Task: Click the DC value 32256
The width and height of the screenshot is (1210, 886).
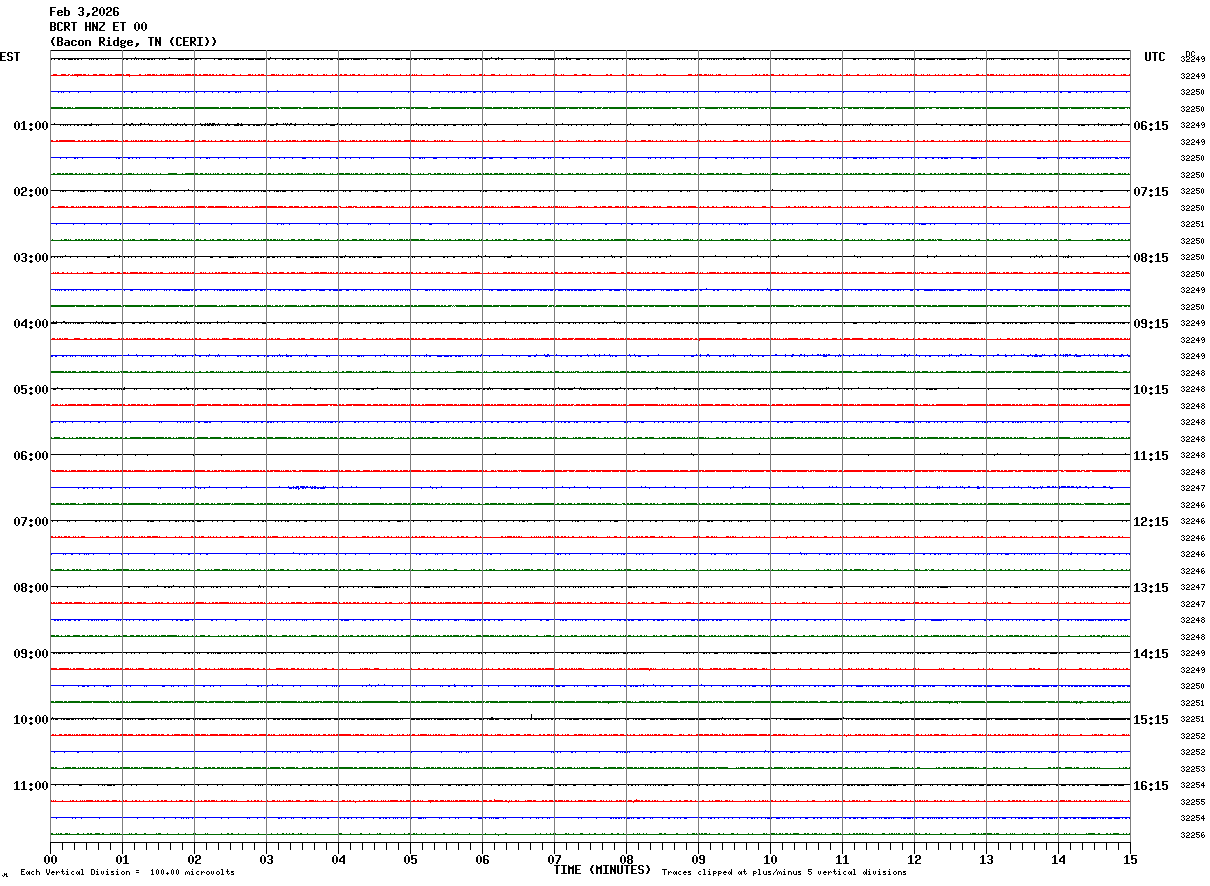Action: pyautogui.click(x=1192, y=835)
